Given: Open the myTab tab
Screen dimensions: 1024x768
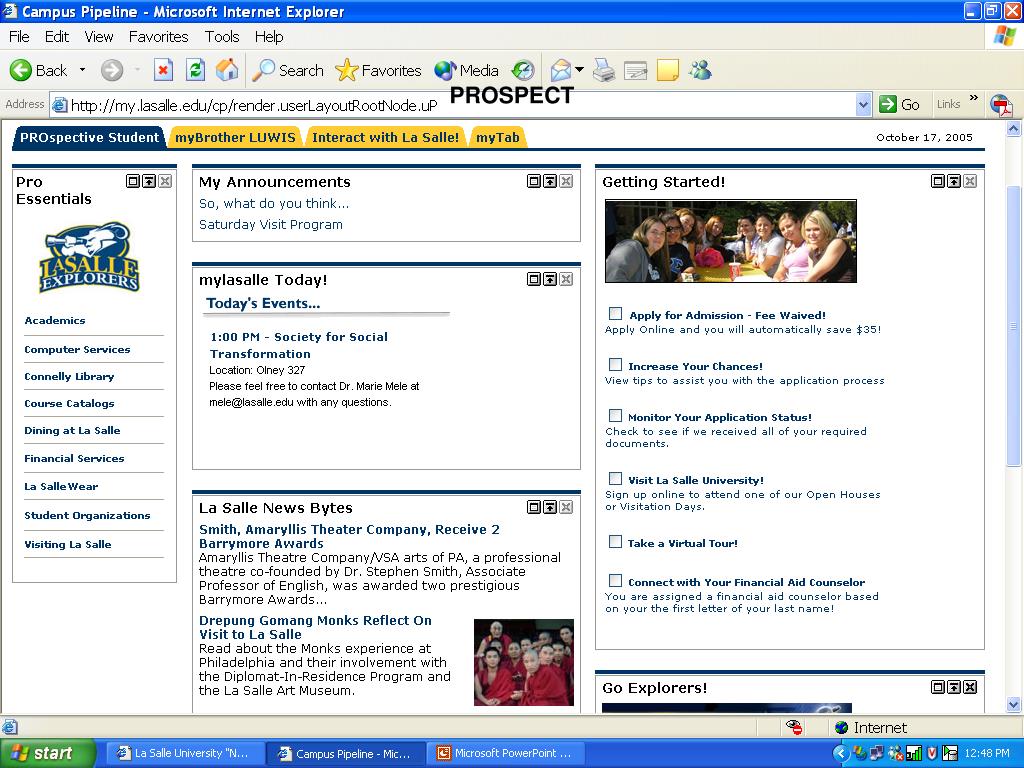Looking at the screenshot, I should click(x=498, y=137).
